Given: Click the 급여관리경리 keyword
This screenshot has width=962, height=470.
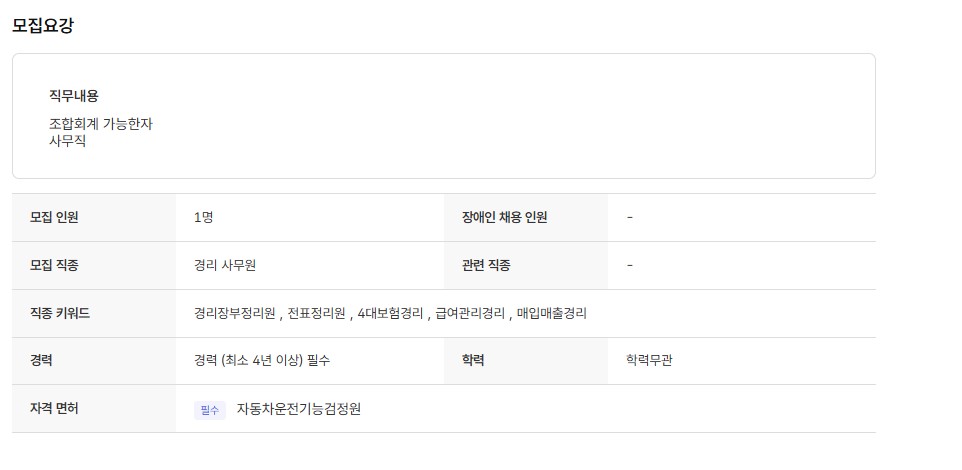Looking at the screenshot, I should click(470, 313).
